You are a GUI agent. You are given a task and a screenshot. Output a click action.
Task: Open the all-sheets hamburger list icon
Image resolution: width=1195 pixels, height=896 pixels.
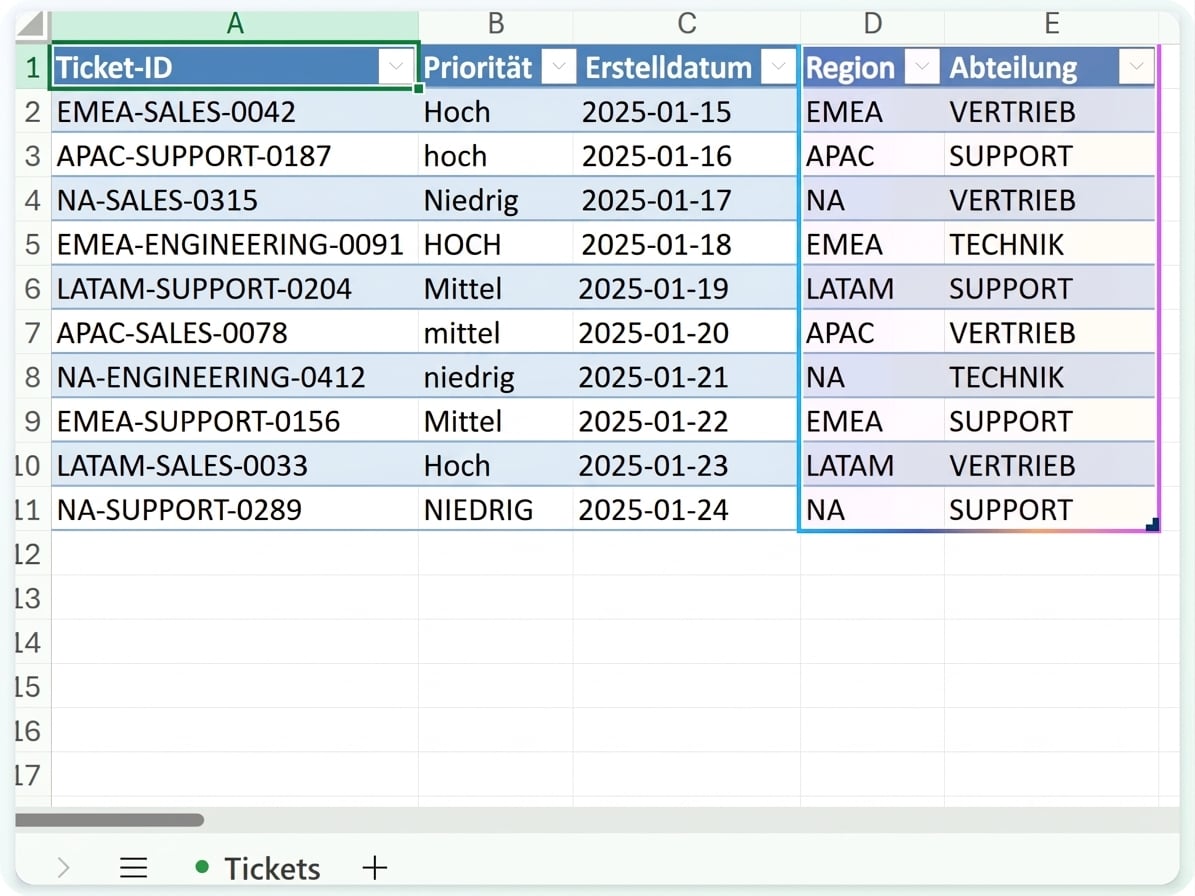click(x=133, y=867)
